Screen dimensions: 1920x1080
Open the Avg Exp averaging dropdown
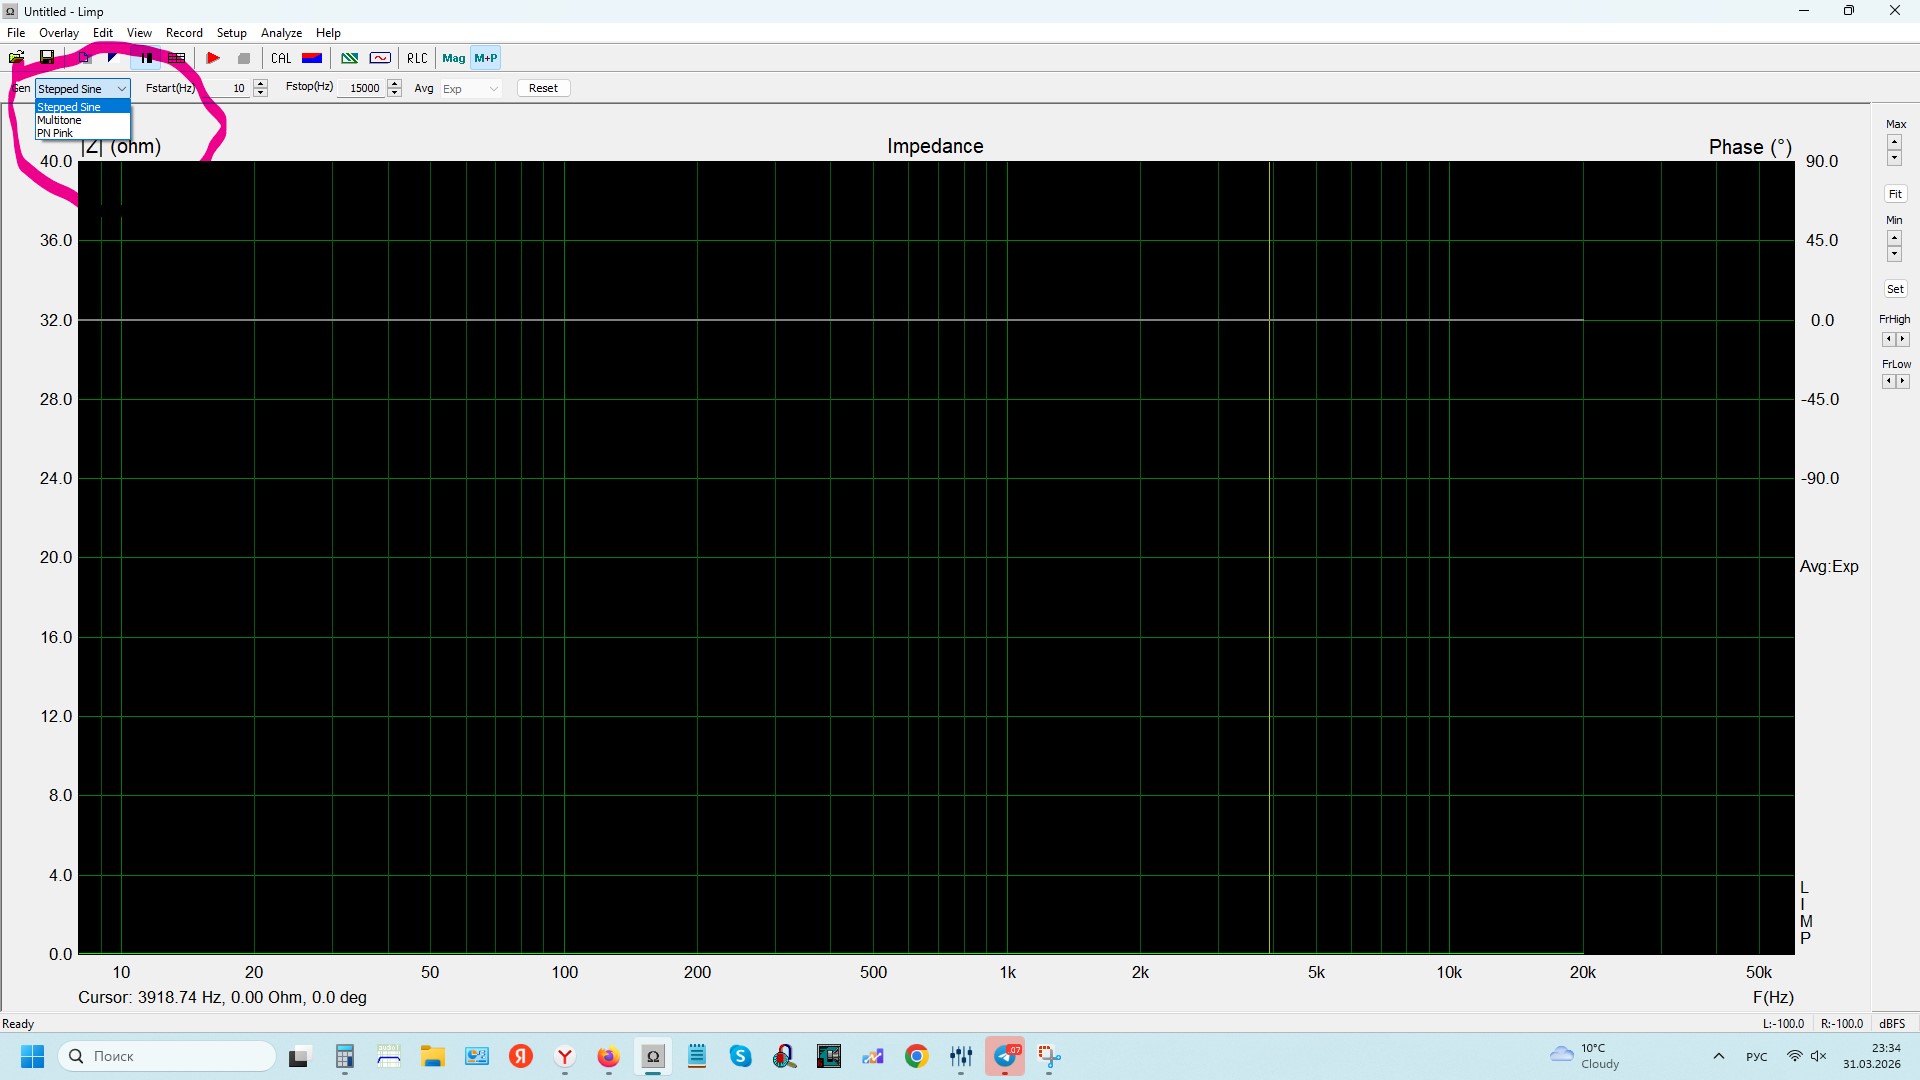point(471,89)
